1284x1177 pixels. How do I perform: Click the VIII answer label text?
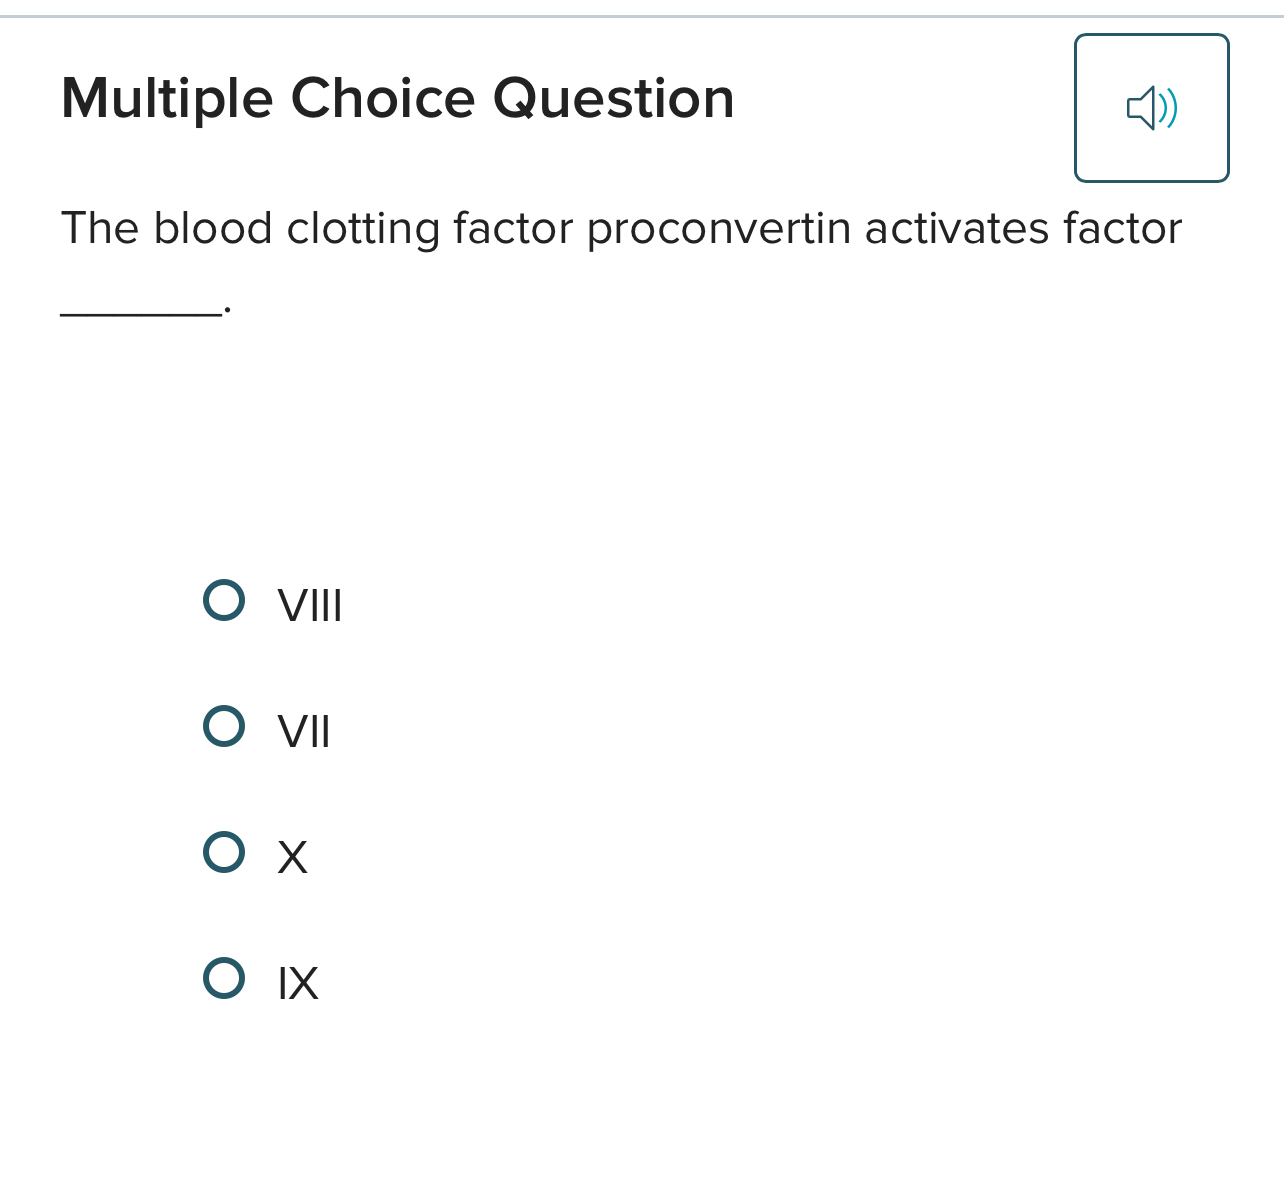(310, 606)
